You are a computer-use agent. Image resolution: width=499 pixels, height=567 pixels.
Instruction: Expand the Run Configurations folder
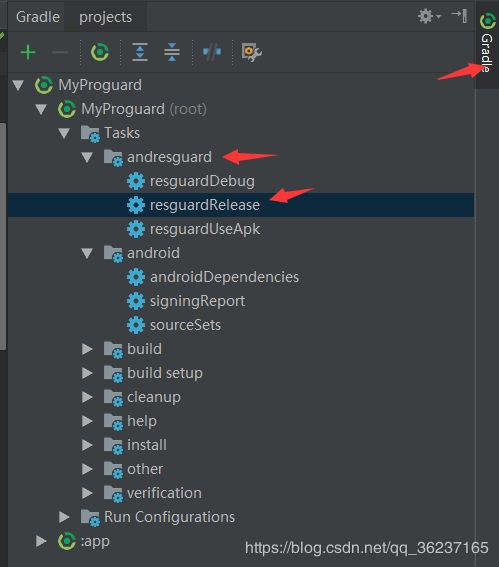pyautogui.click(x=64, y=517)
